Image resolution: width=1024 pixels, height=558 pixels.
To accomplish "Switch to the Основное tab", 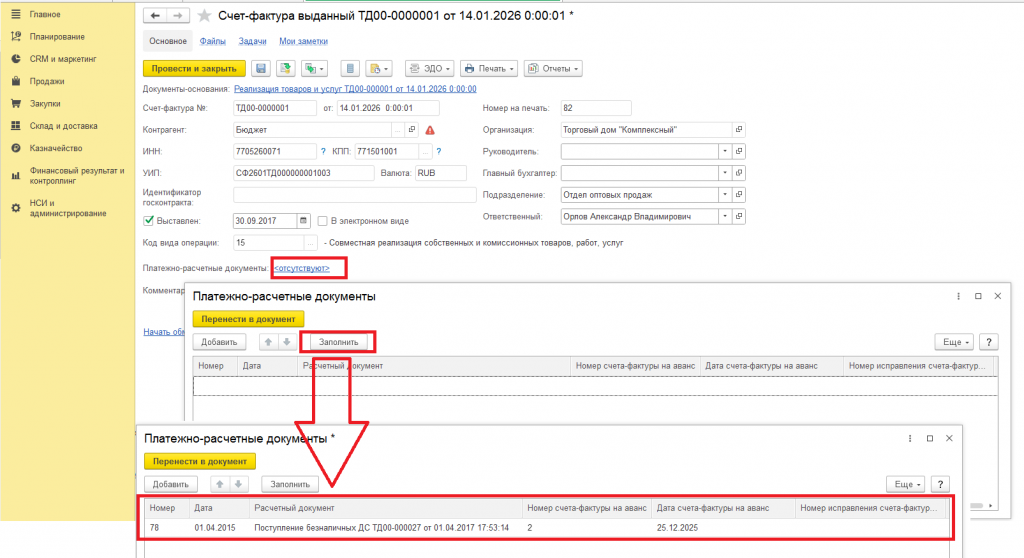I will 168,41.
